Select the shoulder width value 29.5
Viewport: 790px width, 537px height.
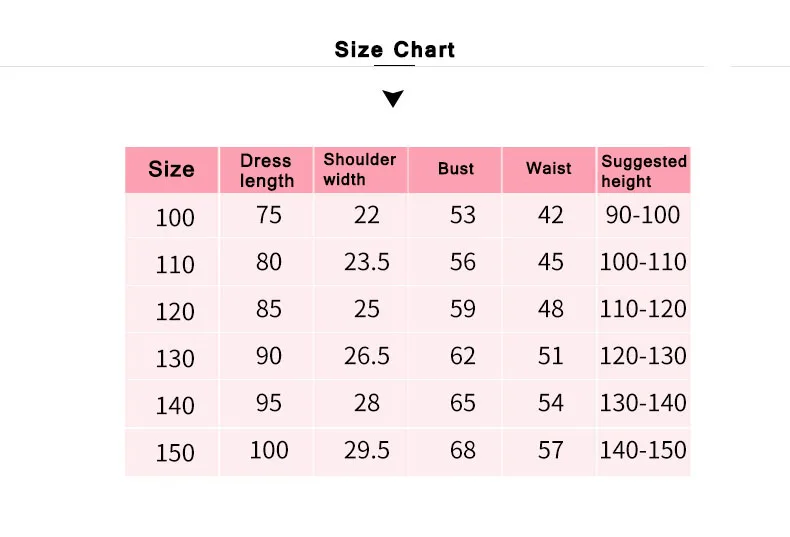(x=367, y=450)
